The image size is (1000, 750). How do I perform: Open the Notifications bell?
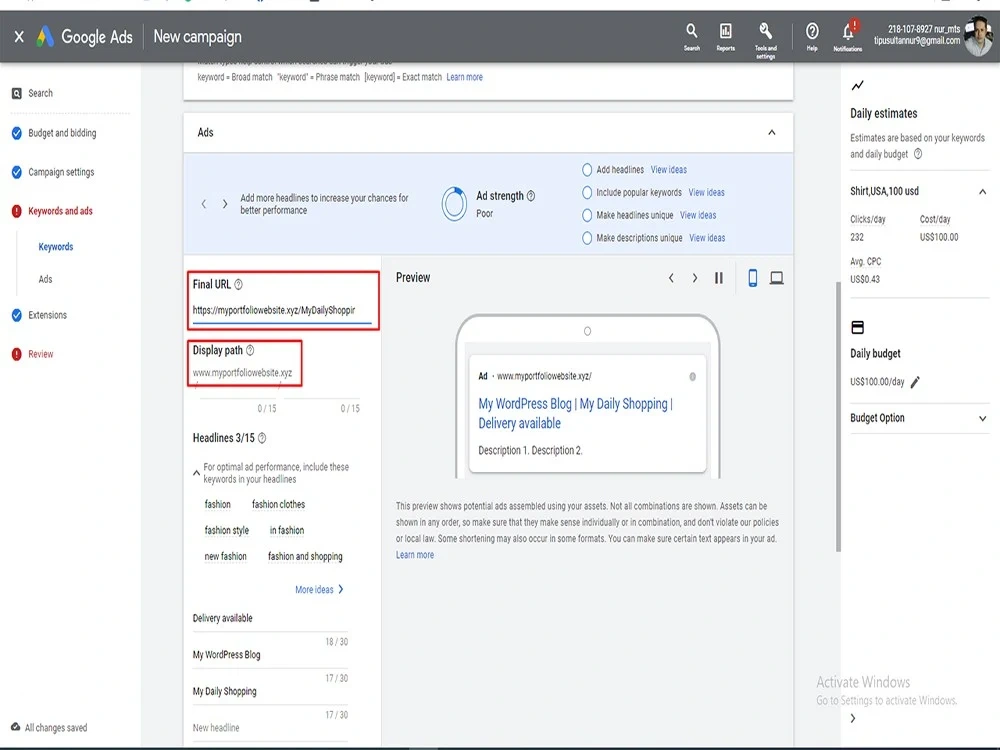pos(848,36)
